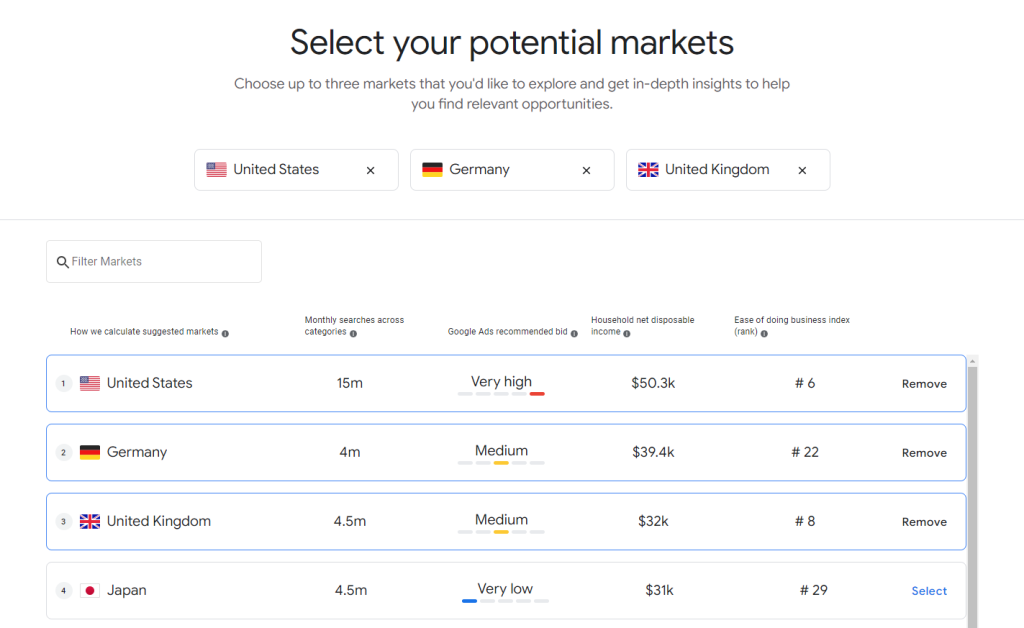
Task: Click Remove in the United Kingdom row
Action: (x=924, y=522)
